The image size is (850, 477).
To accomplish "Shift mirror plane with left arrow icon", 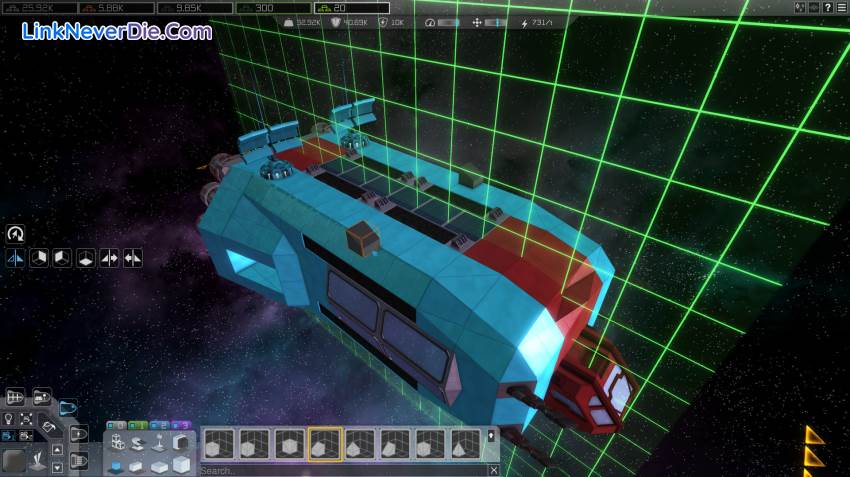I will pyautogui.click(x=133, y=258).
